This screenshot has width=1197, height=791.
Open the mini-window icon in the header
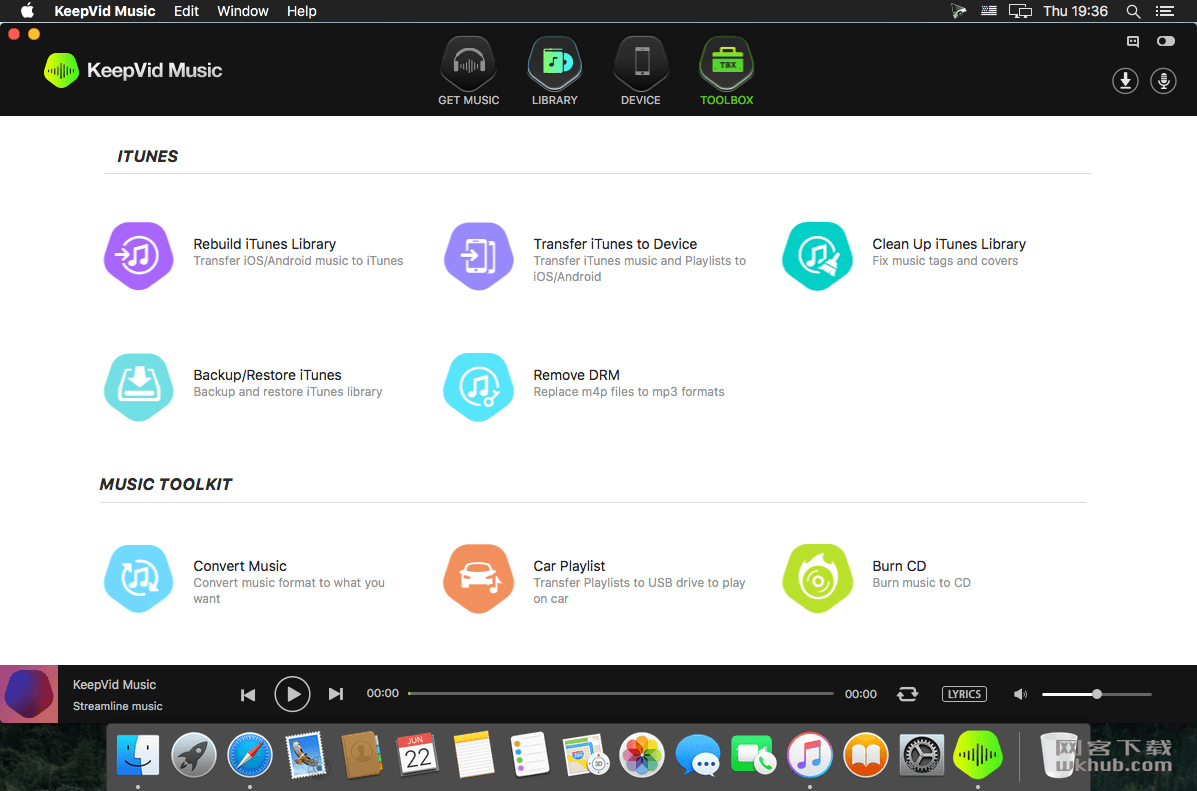[1133, 41]
